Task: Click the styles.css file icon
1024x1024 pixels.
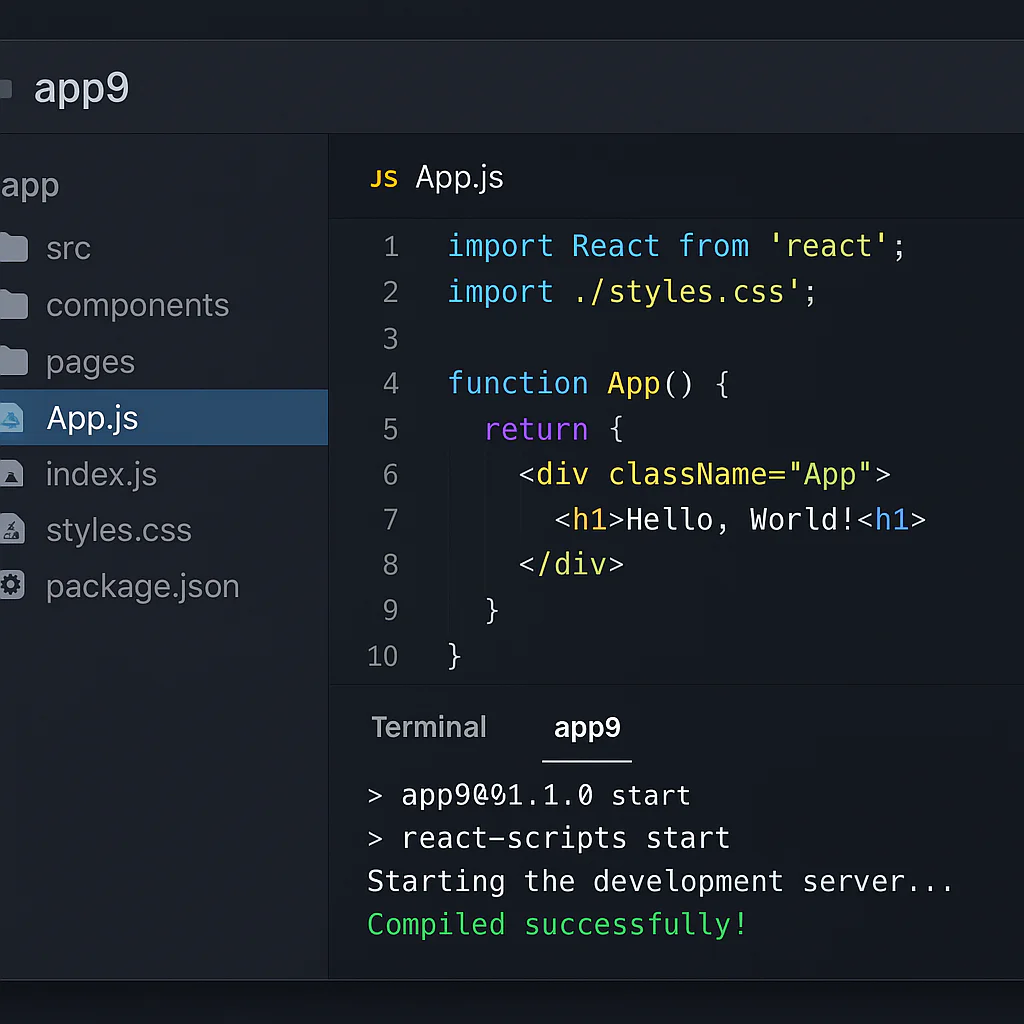Action: coord(12,530)
